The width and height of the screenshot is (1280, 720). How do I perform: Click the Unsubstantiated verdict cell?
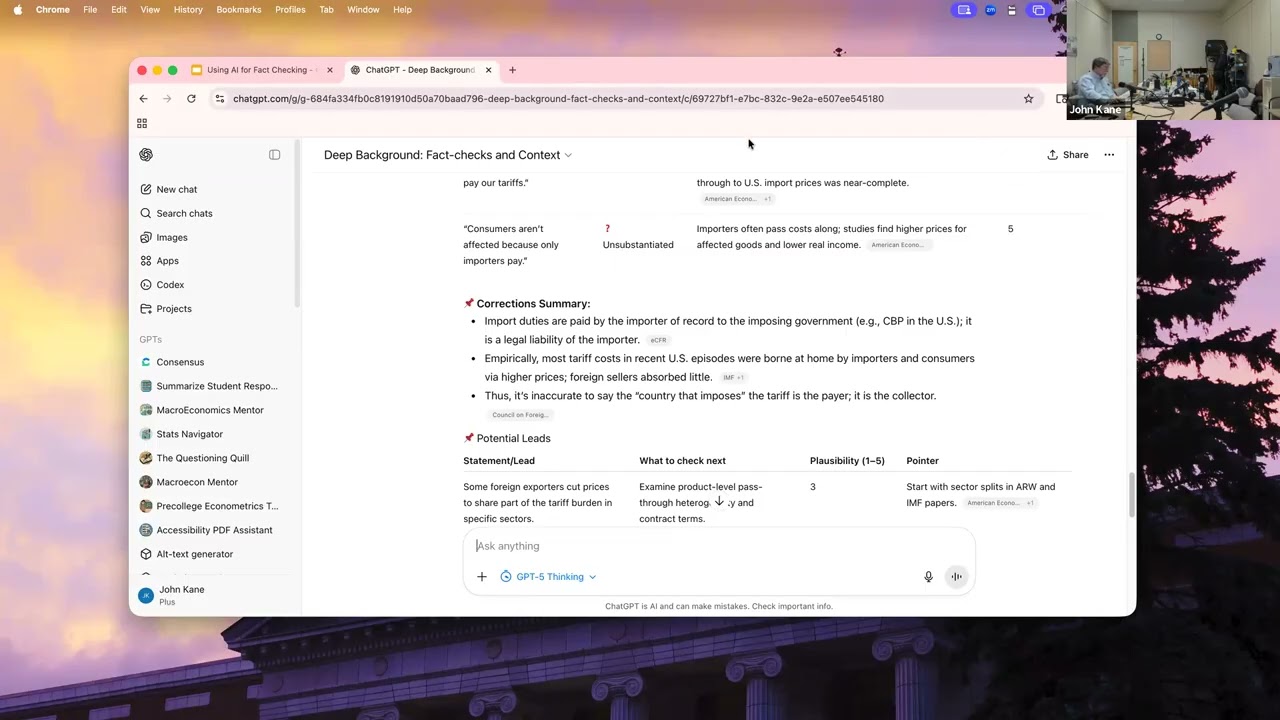tap(638, 237)
